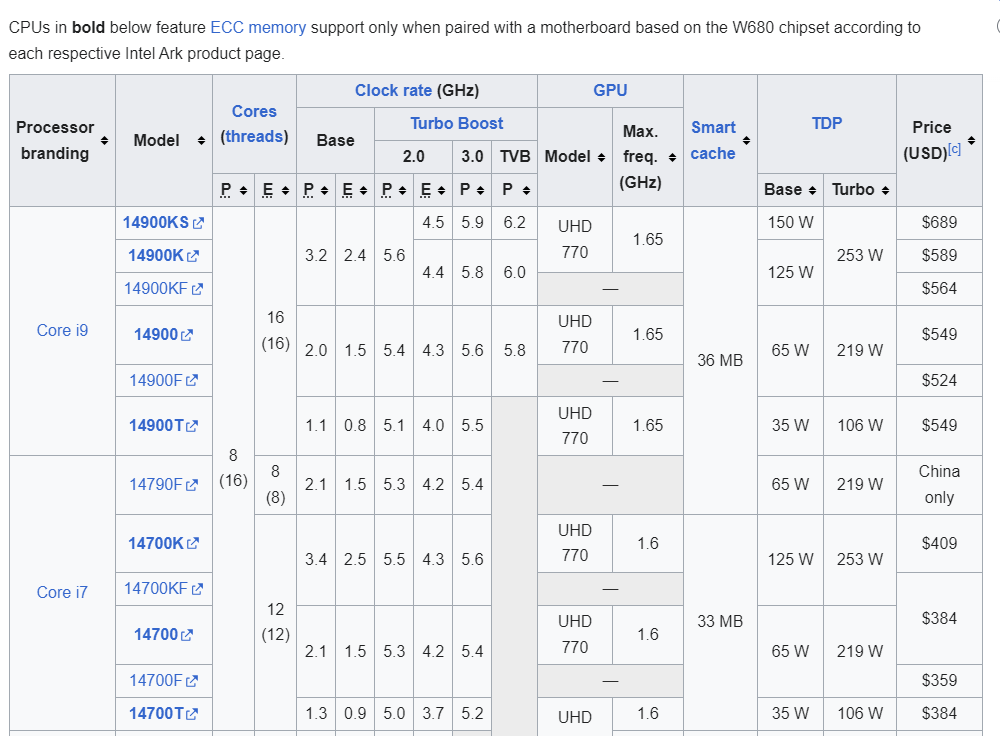Open the 14700F external link
Viewport: 1000px width, 736px height.
click(163, 681)
